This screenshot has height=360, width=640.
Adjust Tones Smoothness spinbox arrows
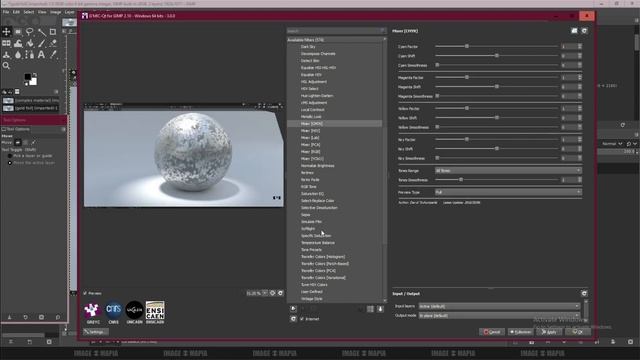580,180
